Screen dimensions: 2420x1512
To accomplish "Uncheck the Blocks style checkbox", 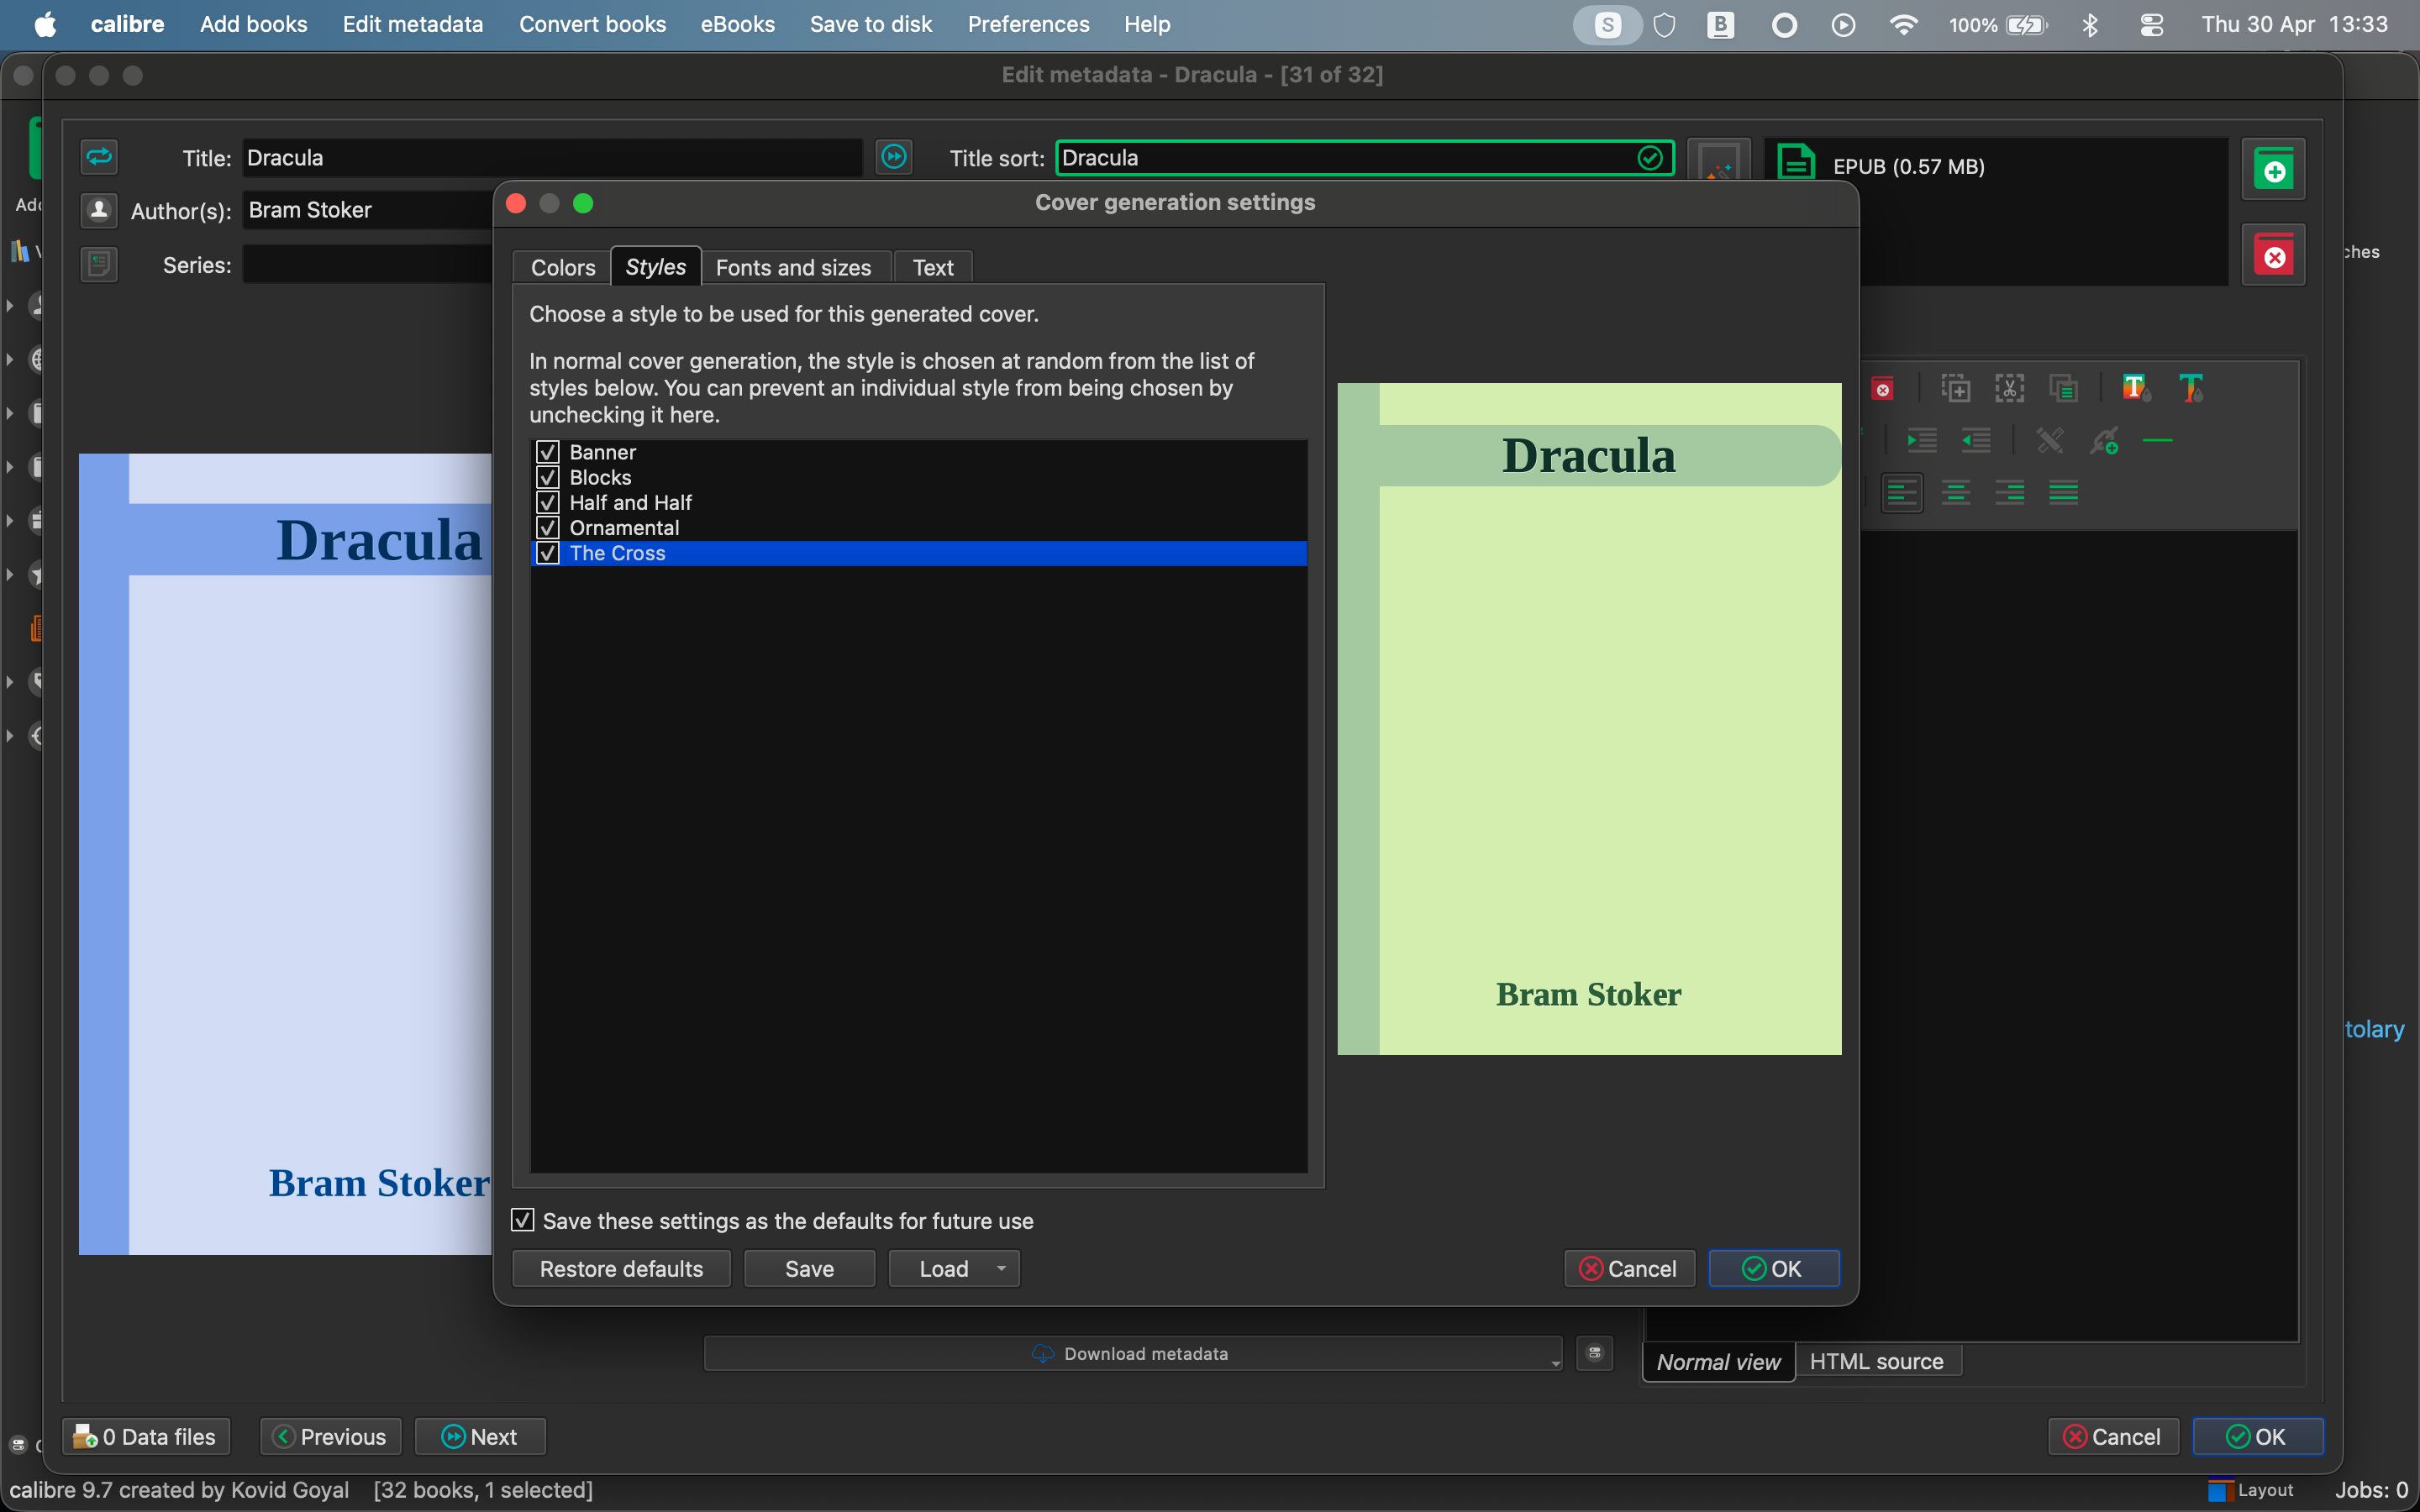I will [x=547, y=477].
